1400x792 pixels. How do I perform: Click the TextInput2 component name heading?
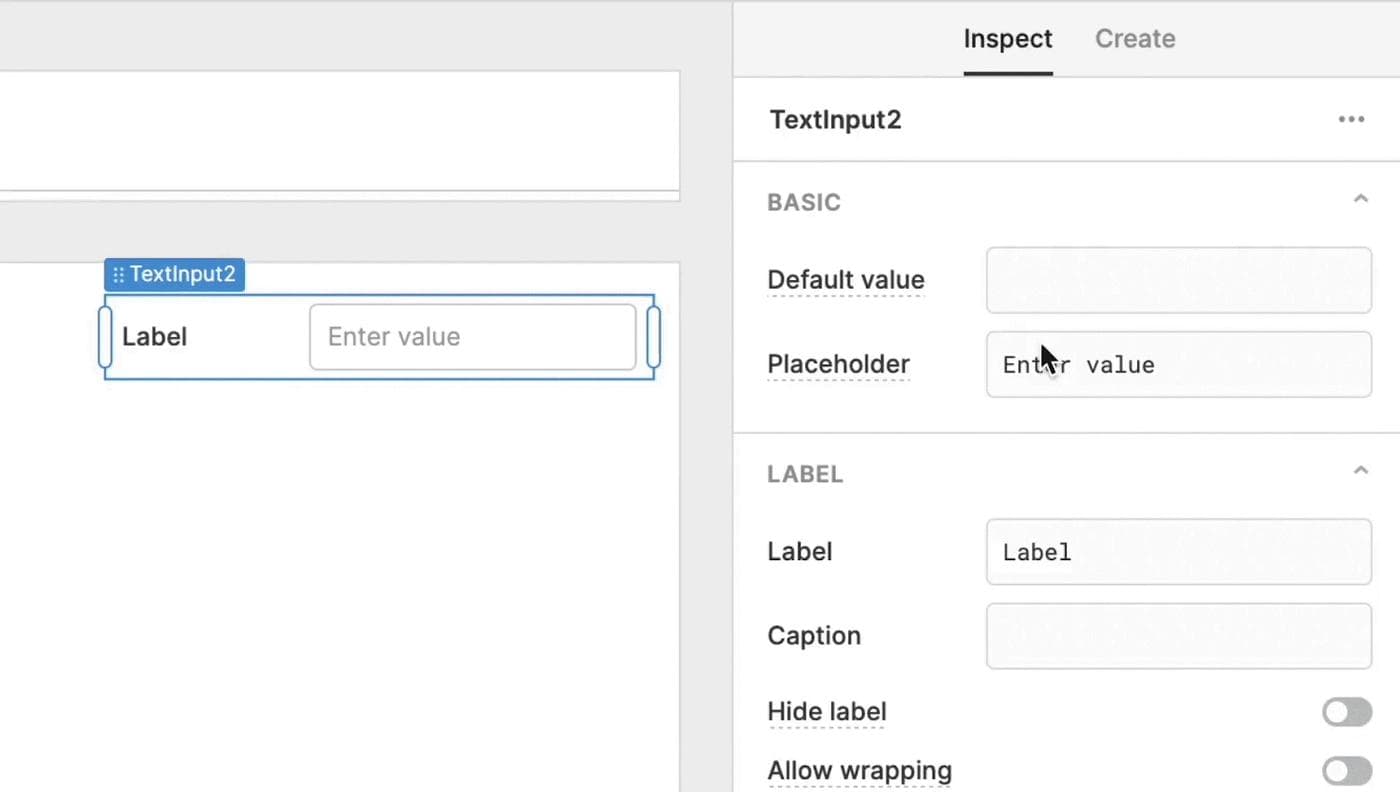pos(835,119)
